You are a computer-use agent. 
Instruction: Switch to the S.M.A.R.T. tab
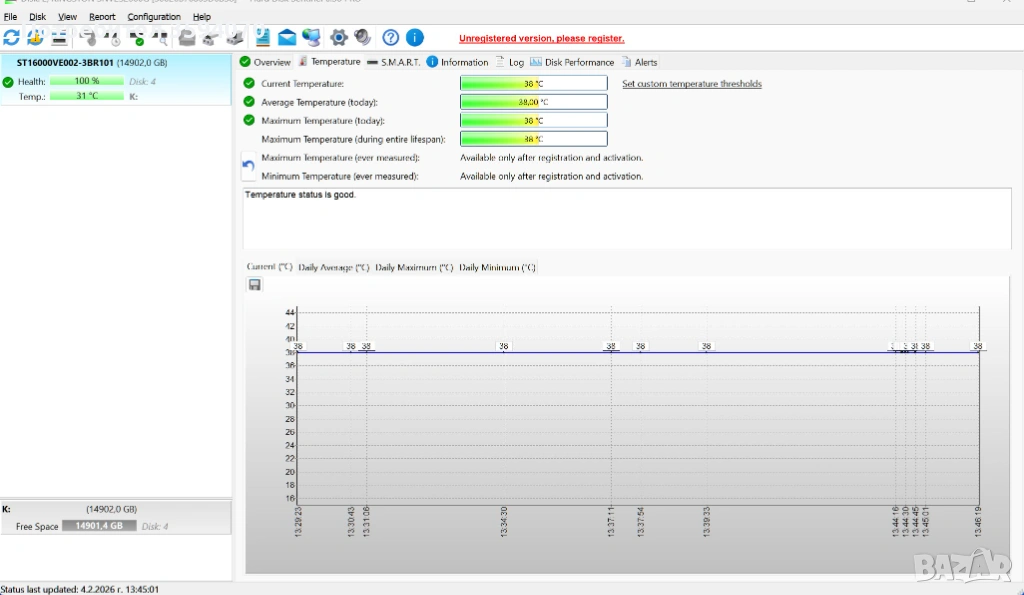coord(397,62)
